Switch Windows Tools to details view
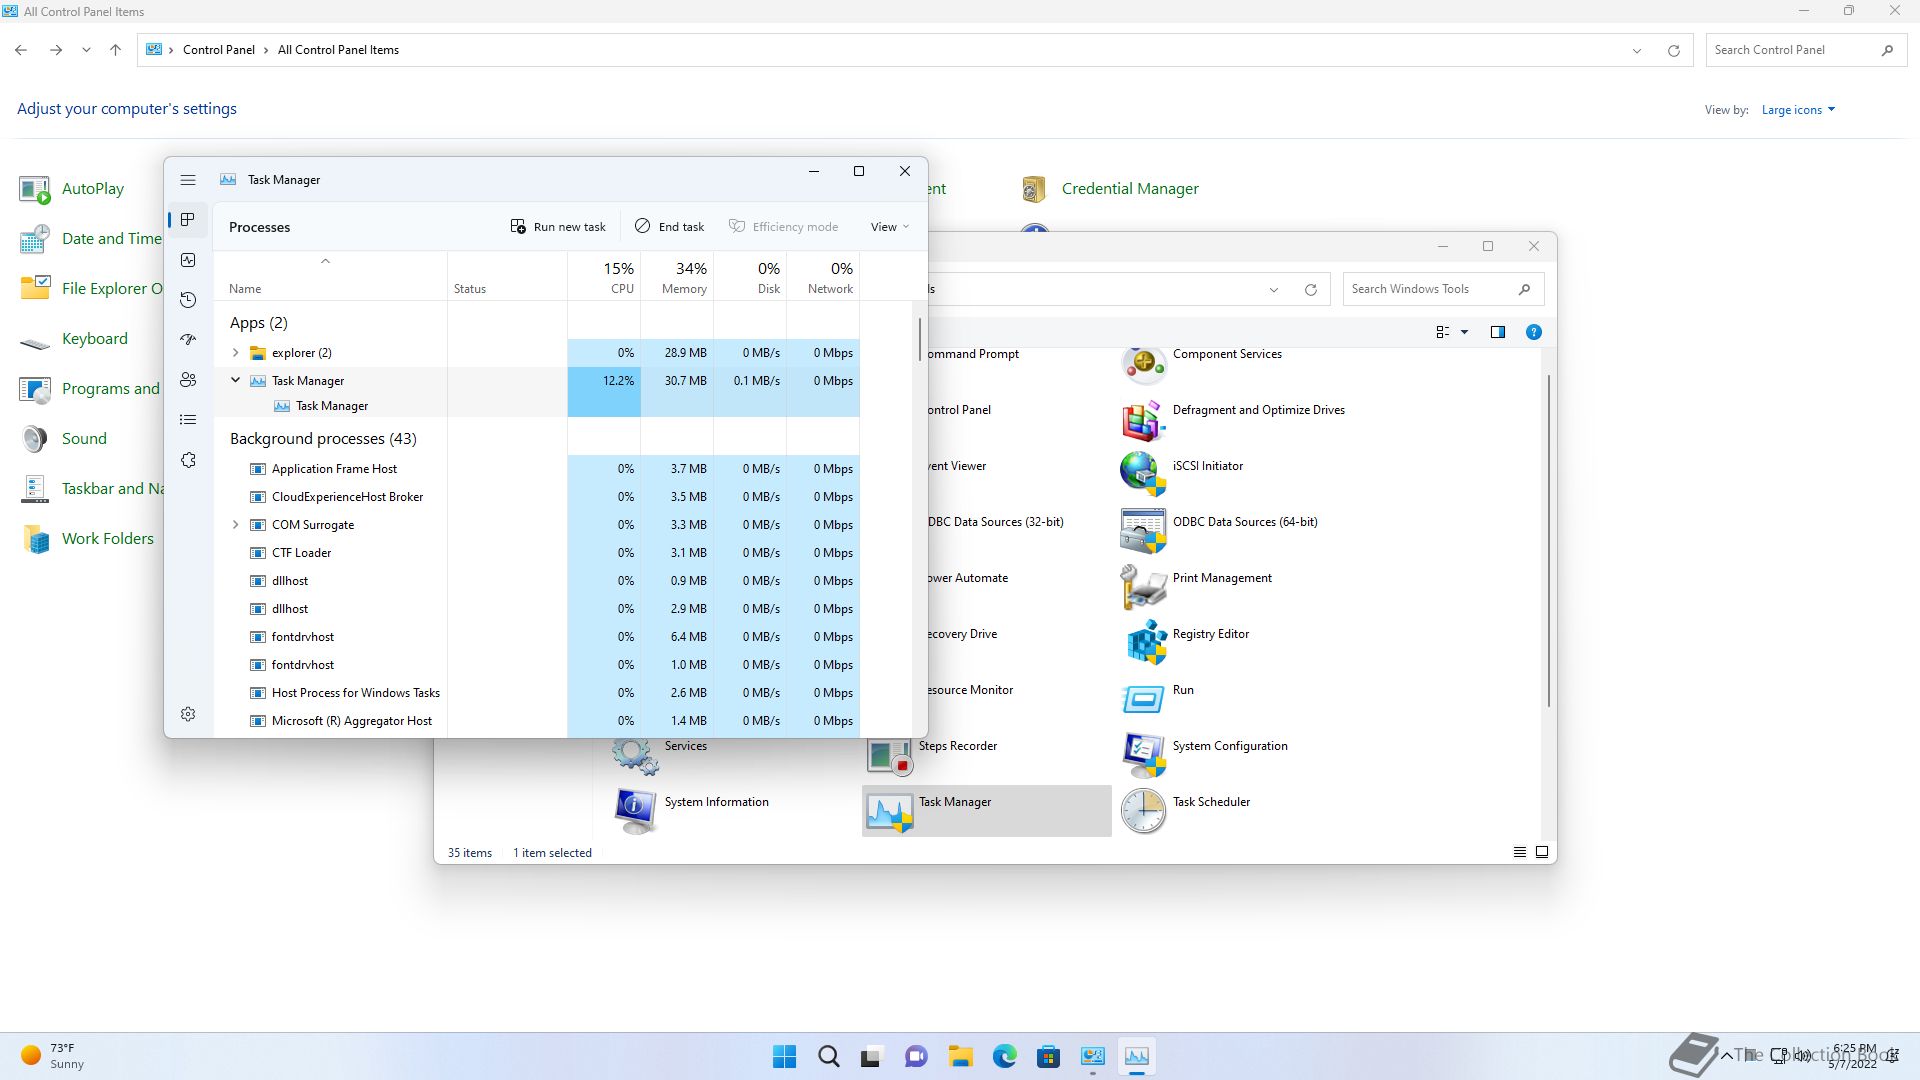 [x=1519, y=852]
